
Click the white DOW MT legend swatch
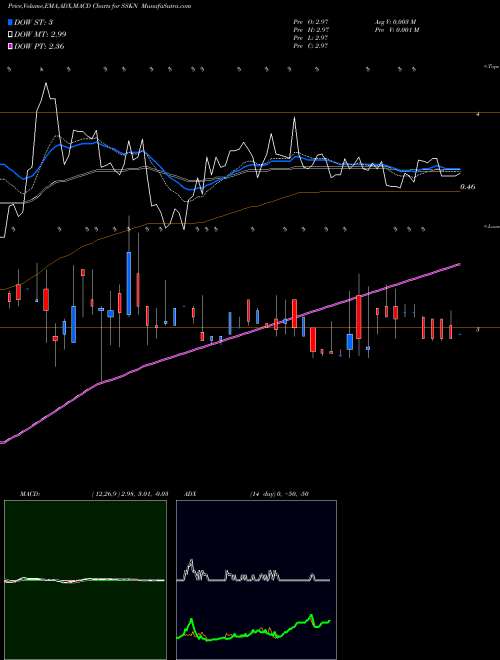click(11, 35)
